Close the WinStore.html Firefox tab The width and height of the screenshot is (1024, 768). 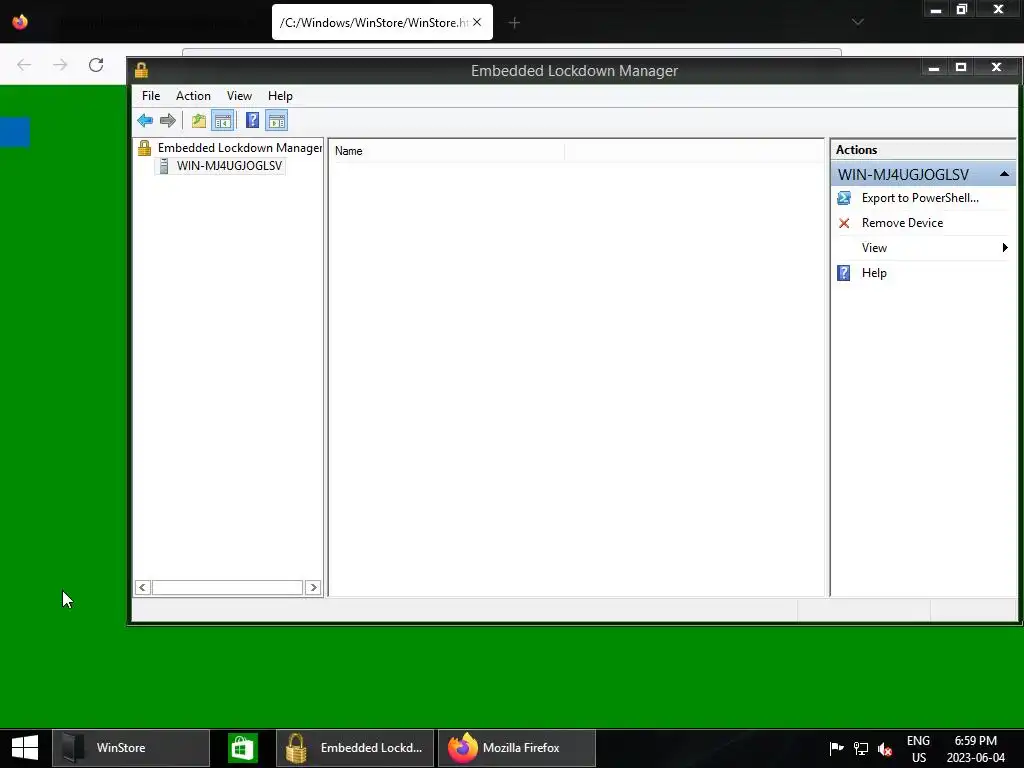(477, 22)
